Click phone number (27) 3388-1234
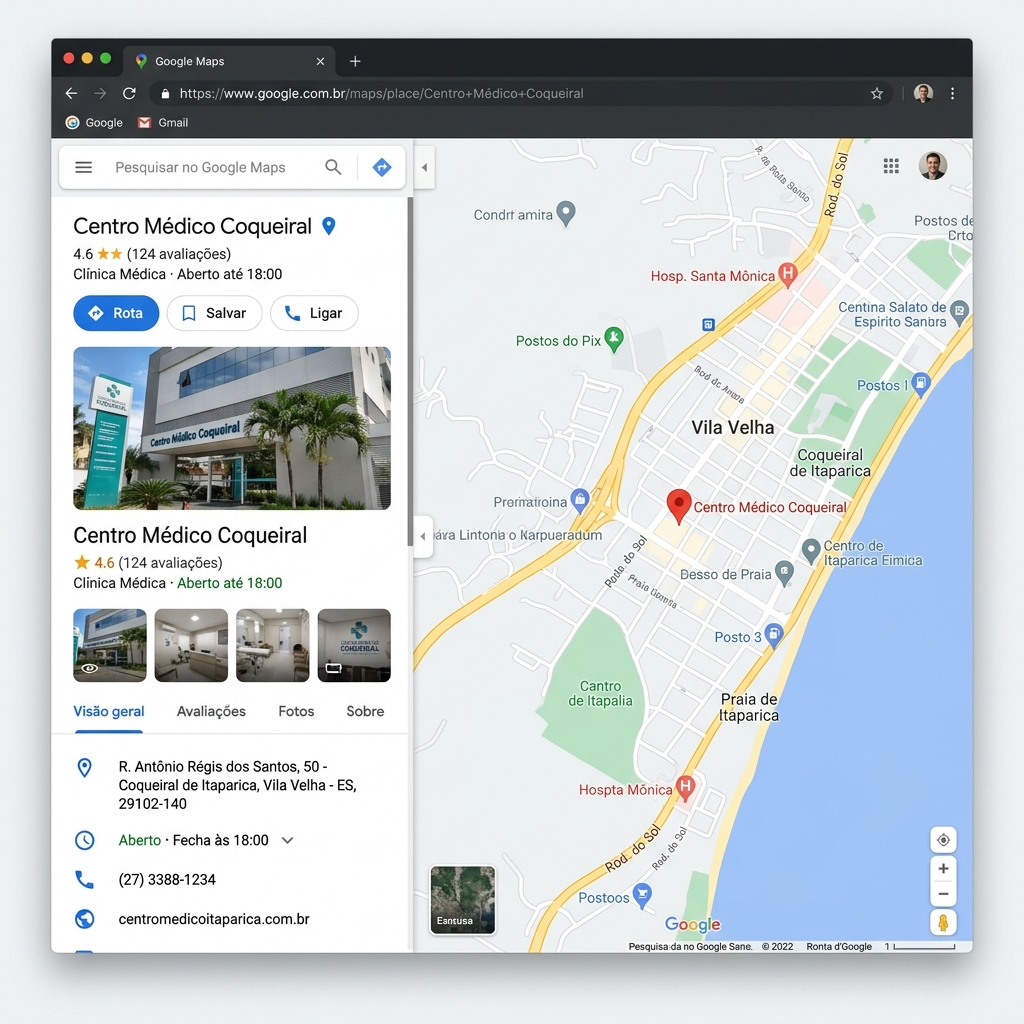The image size is (1024, 1024). tap(167, 880)
